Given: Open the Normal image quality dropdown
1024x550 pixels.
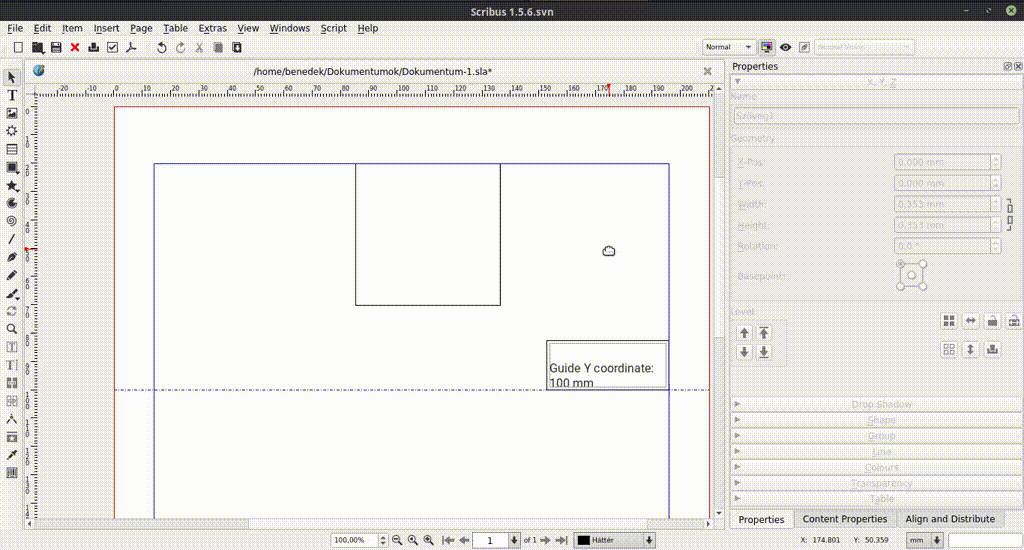Looking at the screenshot, I should click(x=729, y=47).
